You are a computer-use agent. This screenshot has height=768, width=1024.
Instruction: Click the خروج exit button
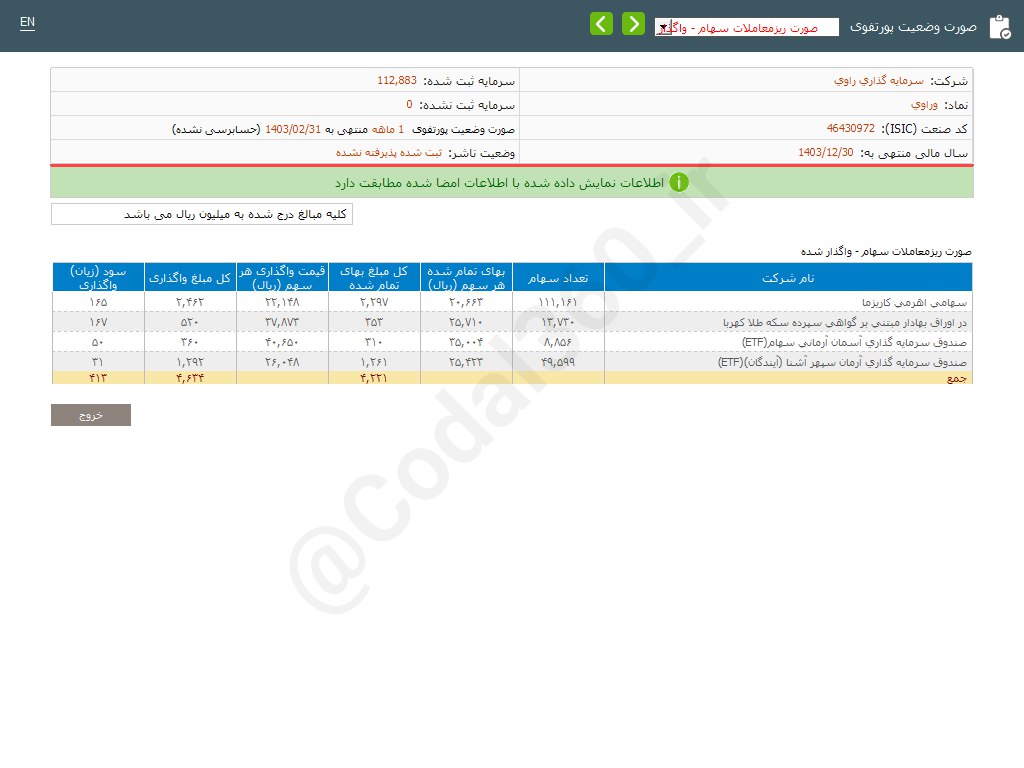pos(90,414)
